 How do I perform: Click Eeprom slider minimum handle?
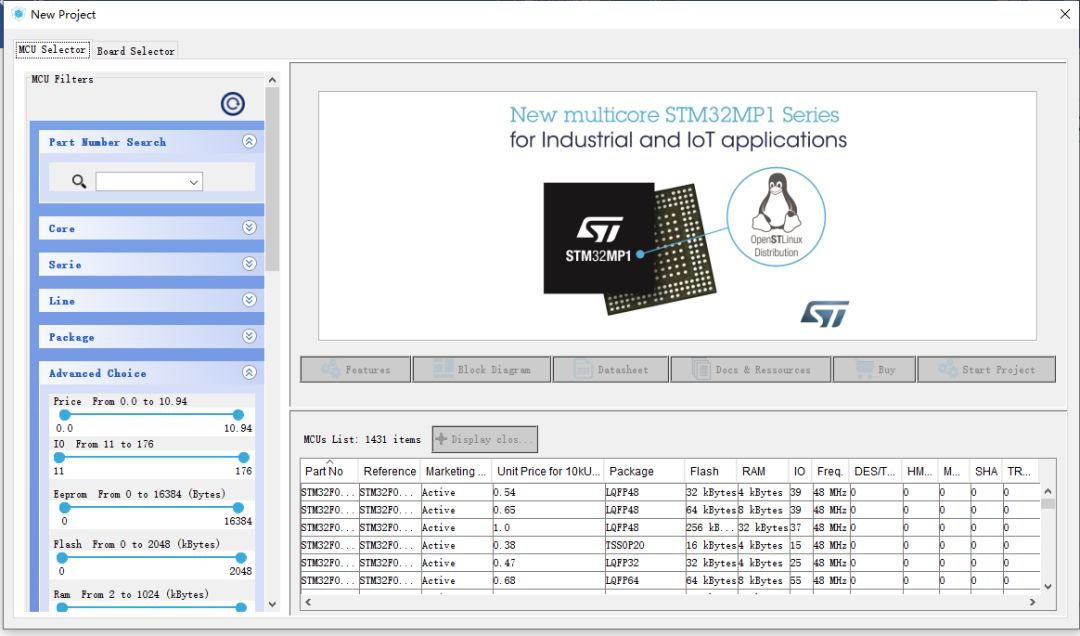pyautogui.click(x=65, y=508)
